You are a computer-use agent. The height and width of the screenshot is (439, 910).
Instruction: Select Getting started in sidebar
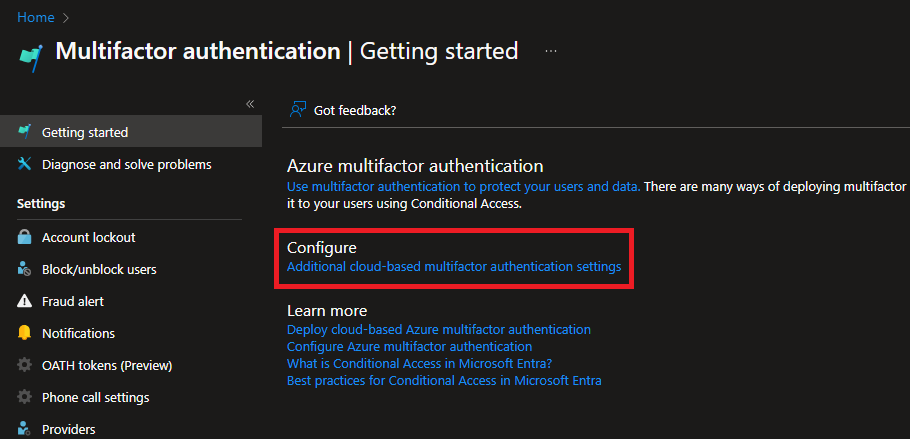pos(131,132)
